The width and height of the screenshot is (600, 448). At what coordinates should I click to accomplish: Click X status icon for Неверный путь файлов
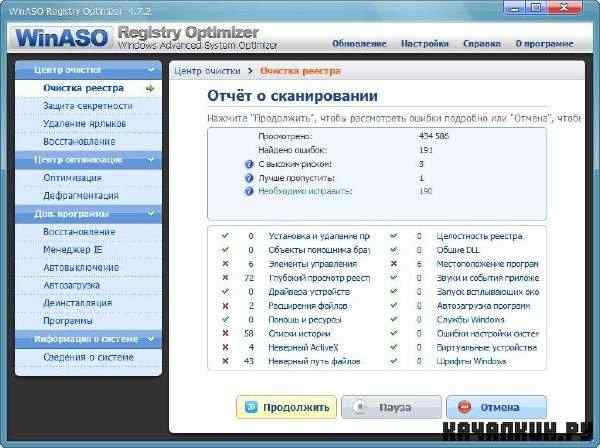pos(225,361)
